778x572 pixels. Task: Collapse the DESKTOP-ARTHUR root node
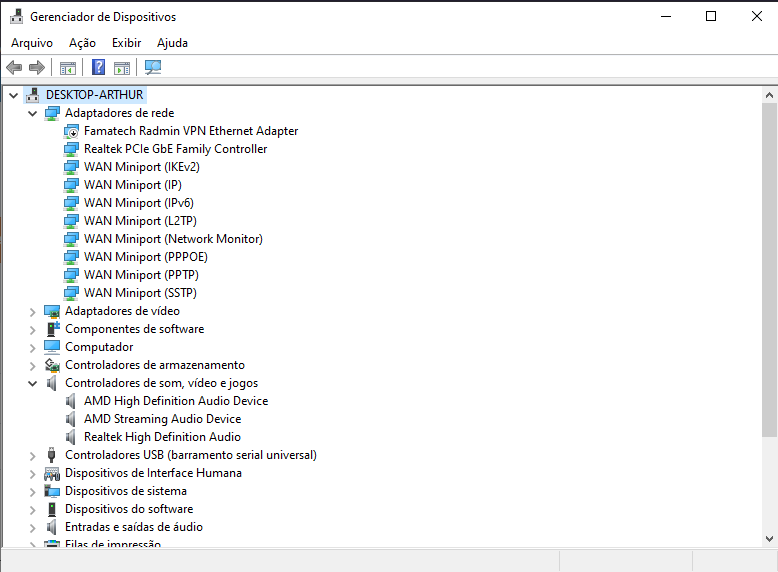point(14,95)
